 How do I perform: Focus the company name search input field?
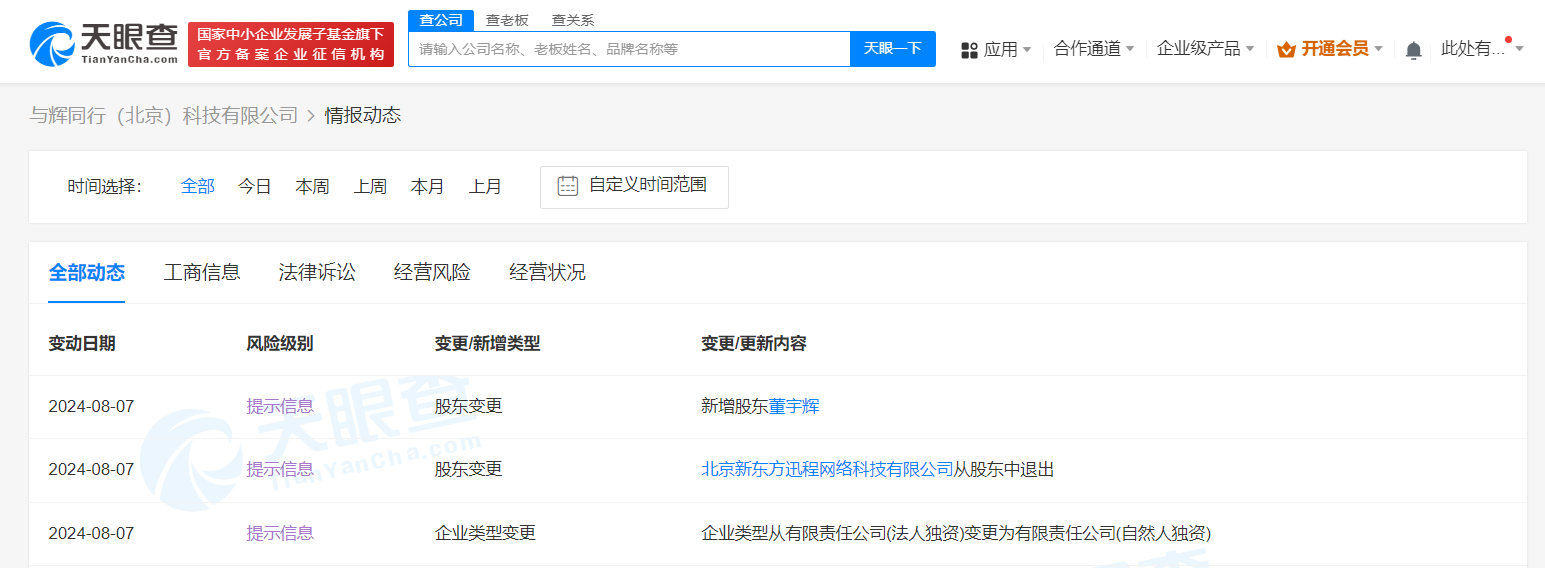tap(629, 49)
